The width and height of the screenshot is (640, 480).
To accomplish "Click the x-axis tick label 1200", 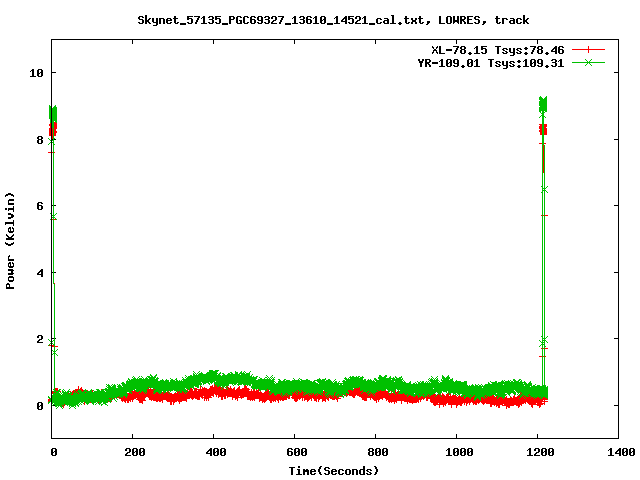I will 540,452.
